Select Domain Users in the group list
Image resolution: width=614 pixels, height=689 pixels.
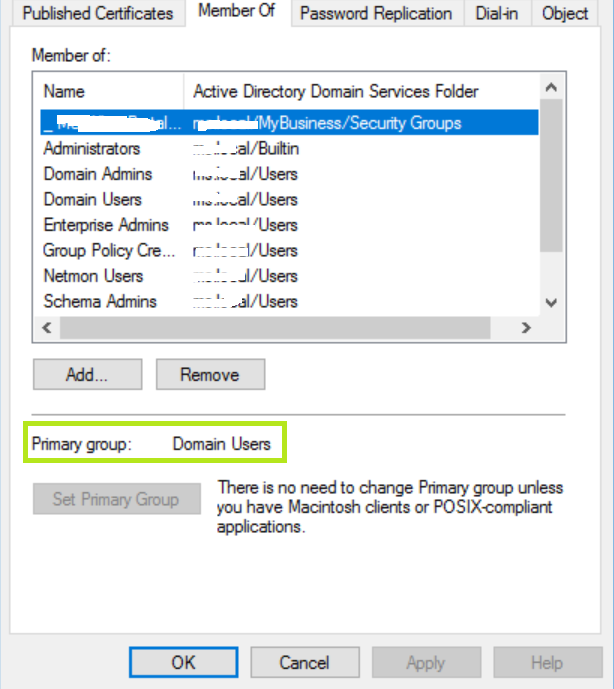pos(92,199)
